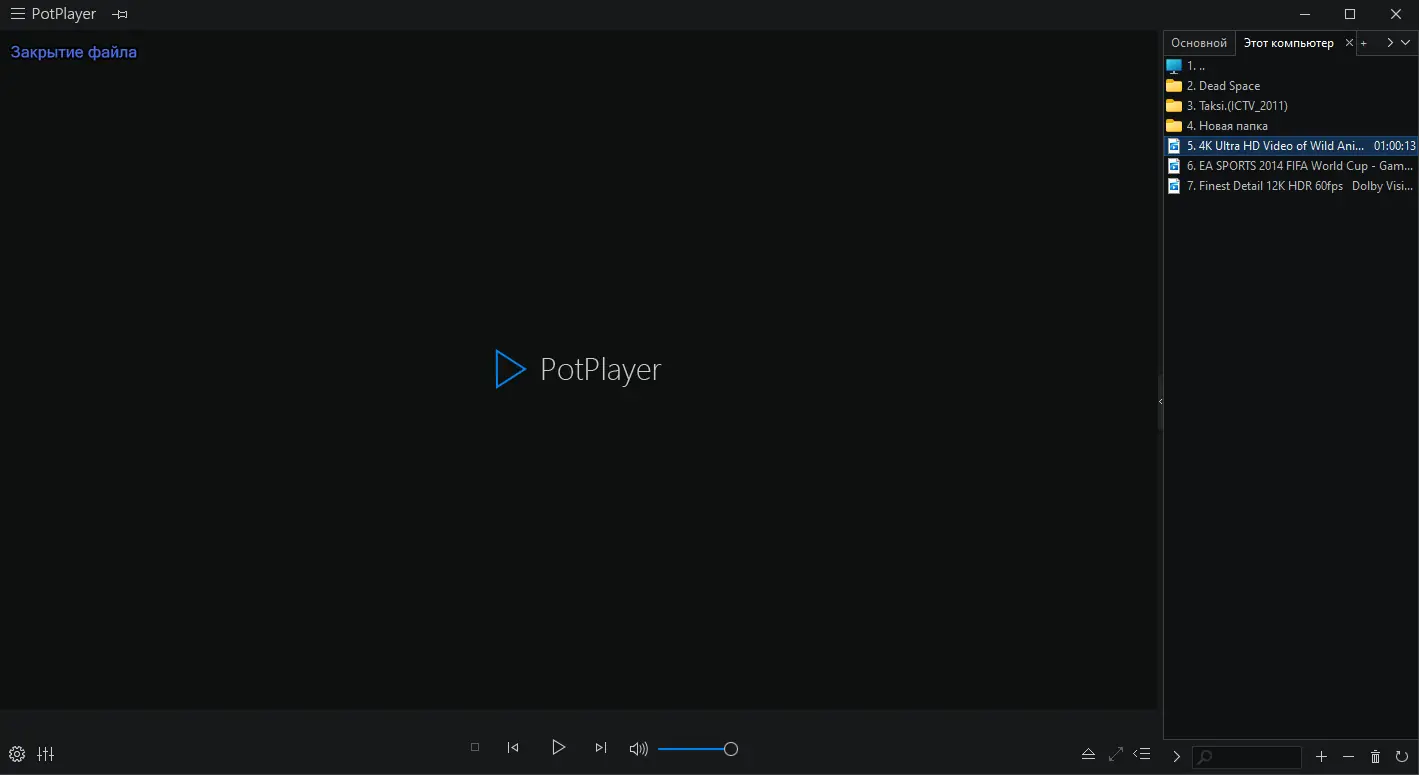Toggle play with the play button
The image size is (1419, 775).
(558, 747)
